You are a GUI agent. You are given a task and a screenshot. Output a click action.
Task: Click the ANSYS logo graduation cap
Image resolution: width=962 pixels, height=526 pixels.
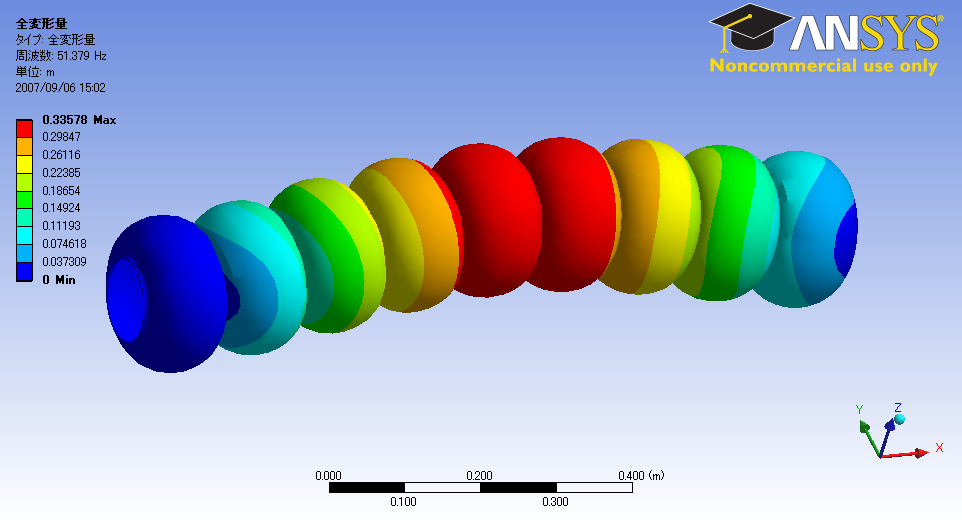pyautogui.click(x=750, y=27)
